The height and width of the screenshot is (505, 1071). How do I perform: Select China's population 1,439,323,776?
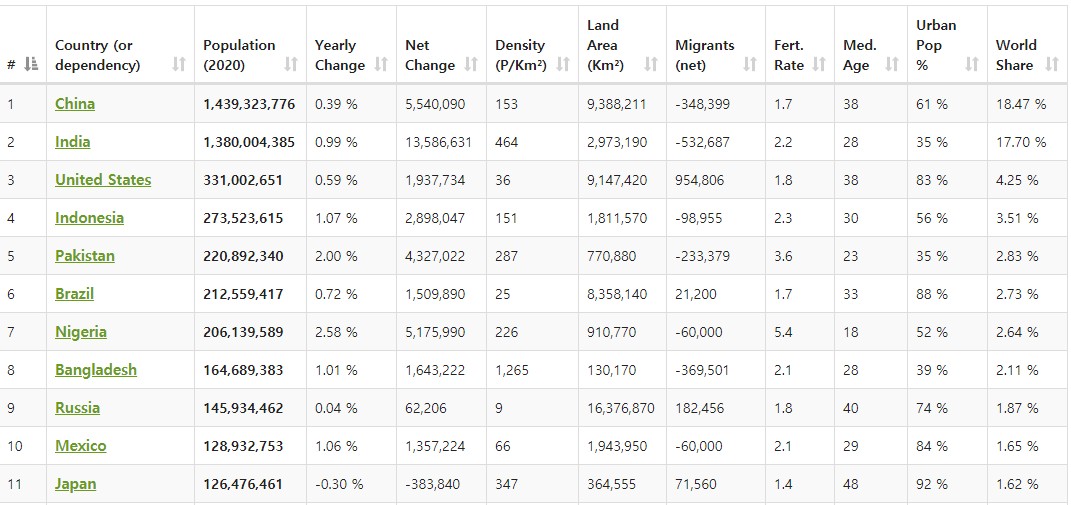pos(249,105)
